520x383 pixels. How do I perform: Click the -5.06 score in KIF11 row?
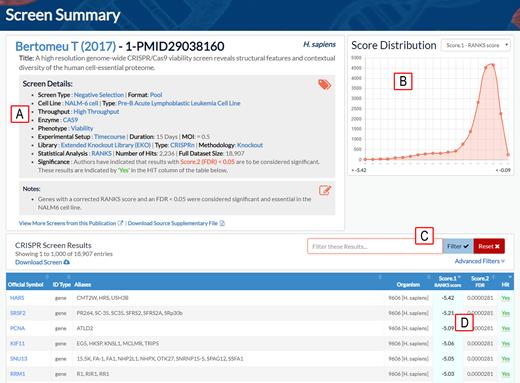click(x=448, y=343)
